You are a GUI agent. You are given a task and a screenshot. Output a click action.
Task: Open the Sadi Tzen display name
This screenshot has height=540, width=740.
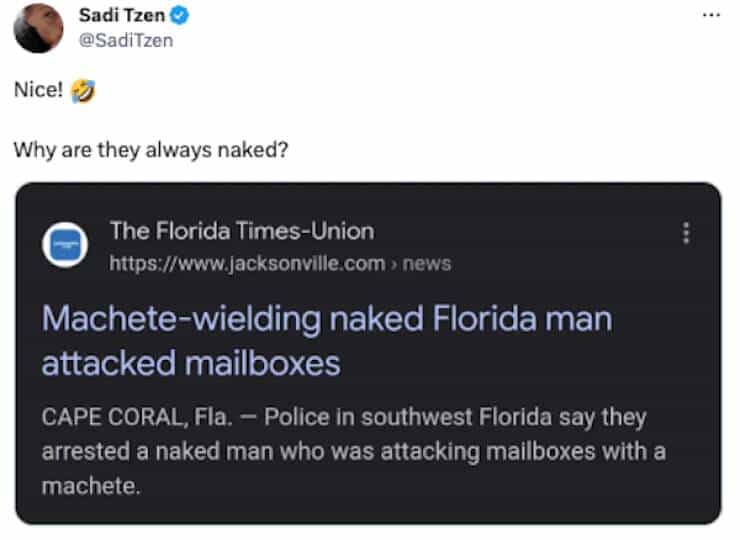click(124, 17)
